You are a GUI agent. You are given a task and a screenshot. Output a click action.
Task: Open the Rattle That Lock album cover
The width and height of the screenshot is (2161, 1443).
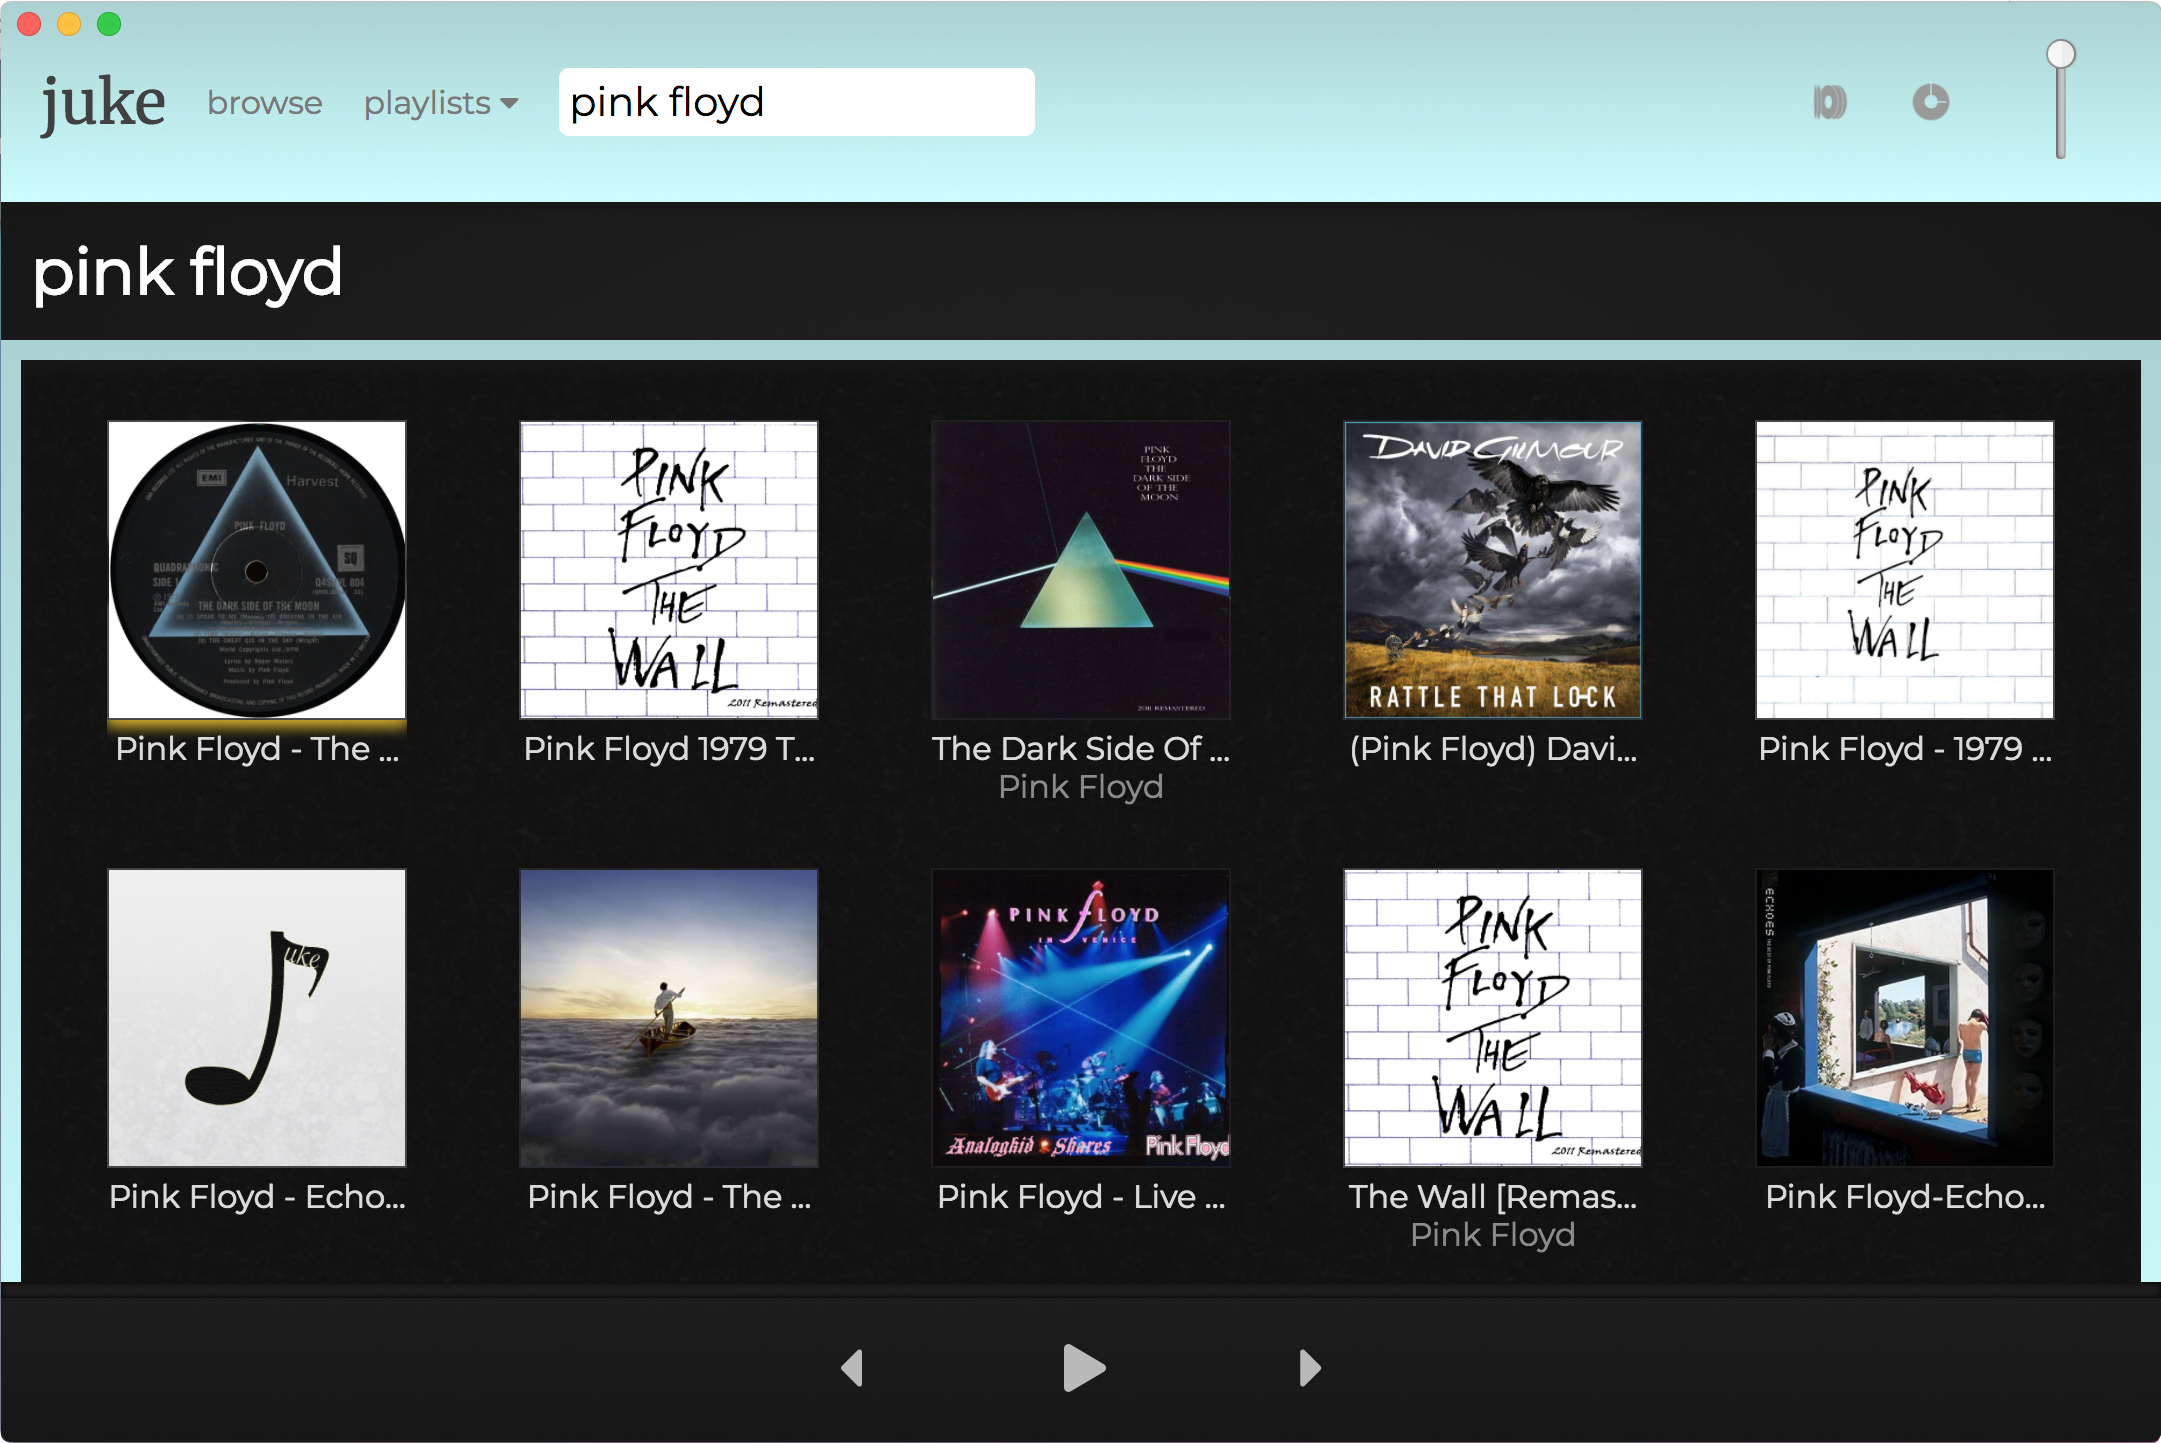coord(1492,569)
